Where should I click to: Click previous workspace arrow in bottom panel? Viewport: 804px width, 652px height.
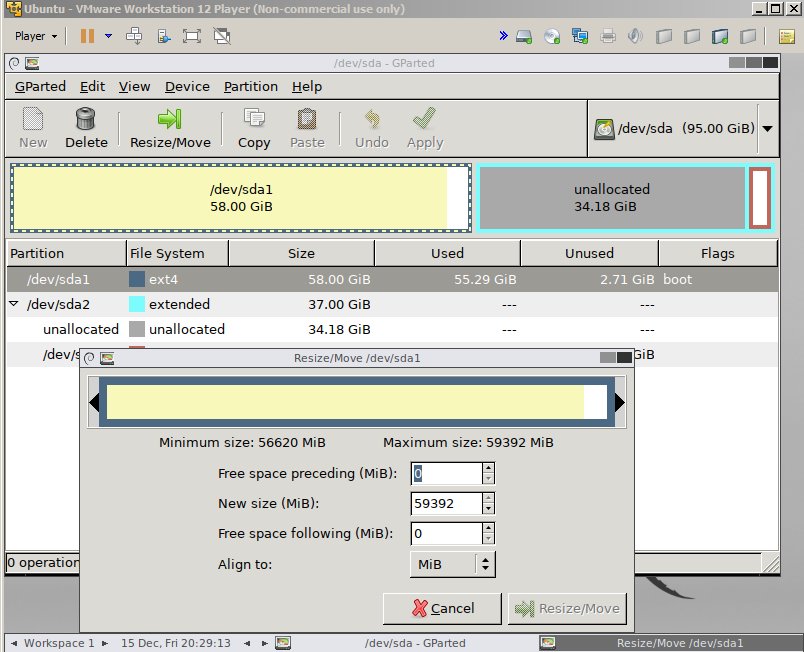click(x=14, y=643)
